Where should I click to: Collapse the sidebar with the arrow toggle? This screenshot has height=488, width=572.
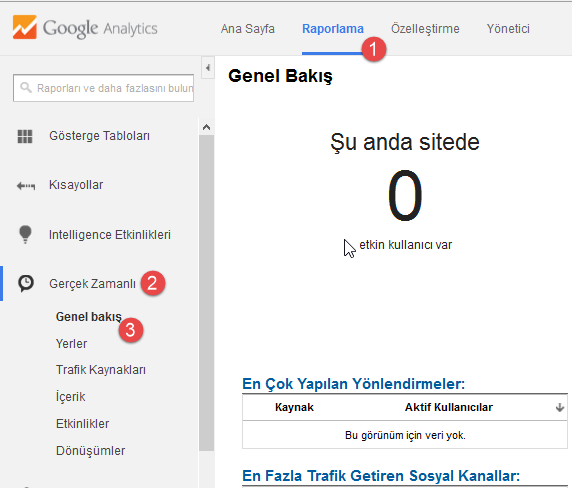point(208,67)
